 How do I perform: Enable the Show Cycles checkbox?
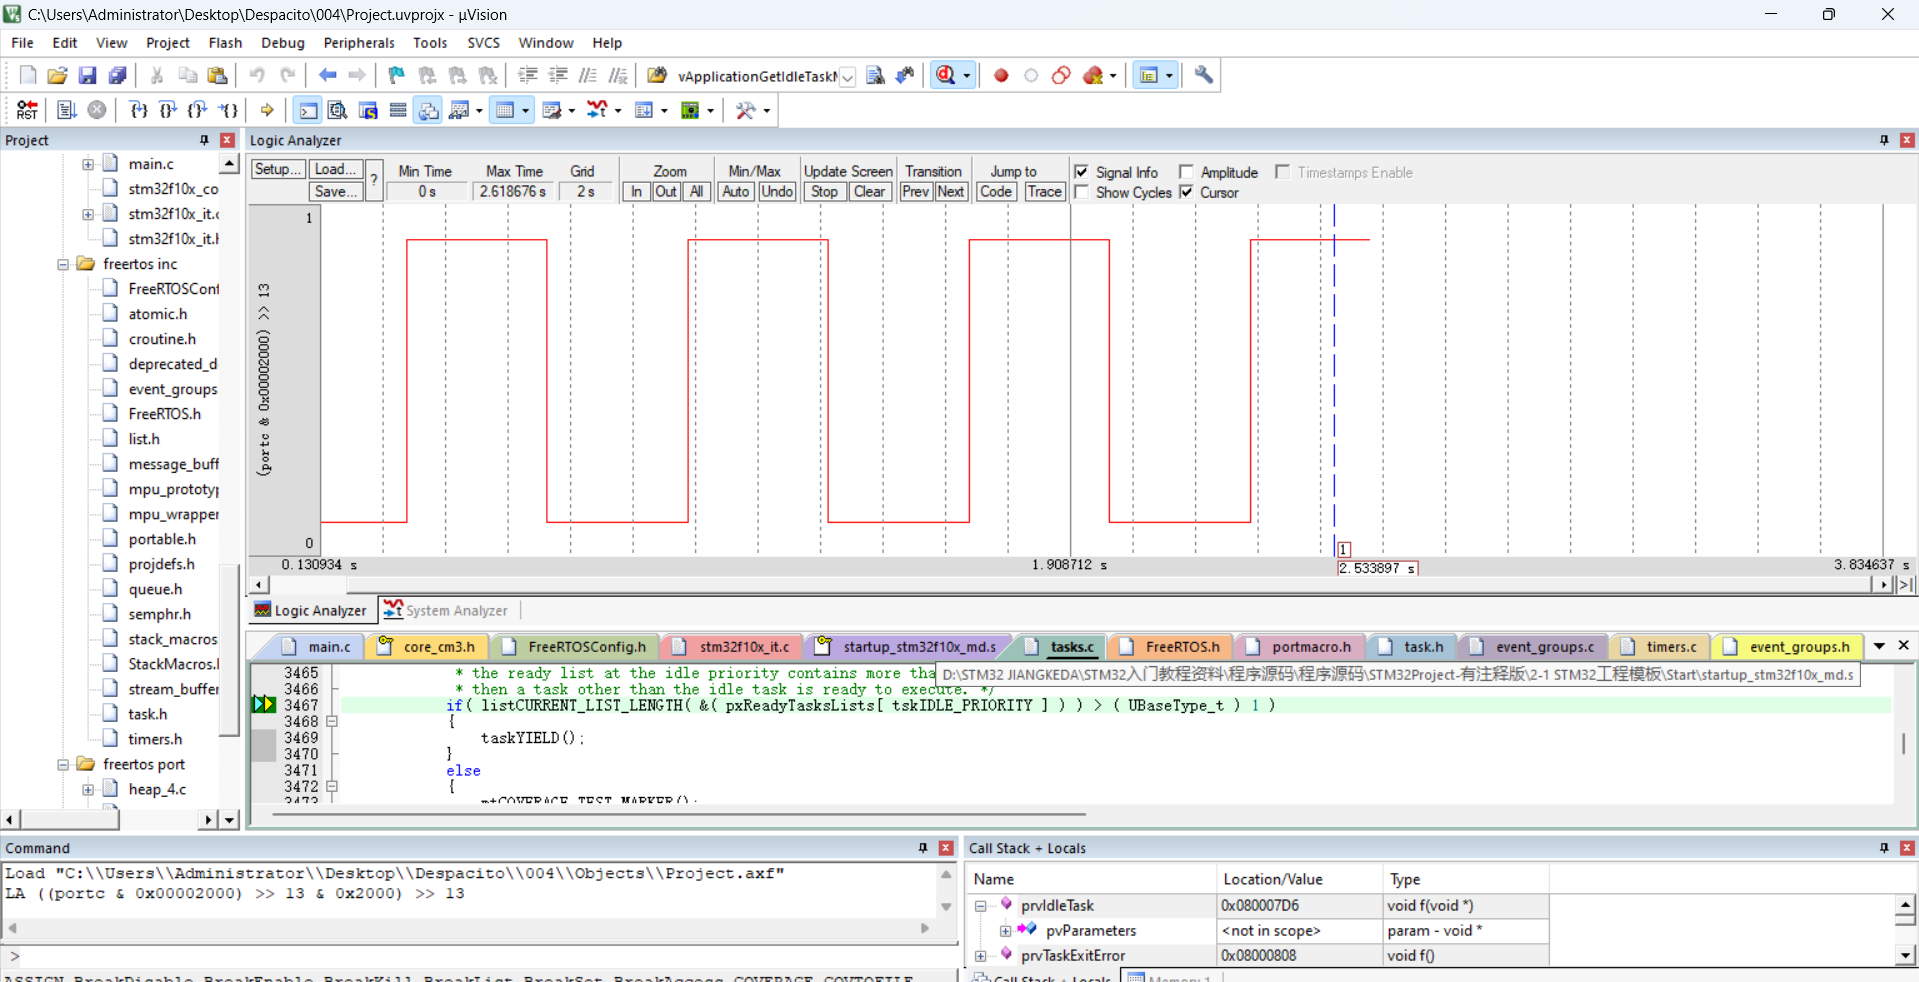coord(1081,192)
